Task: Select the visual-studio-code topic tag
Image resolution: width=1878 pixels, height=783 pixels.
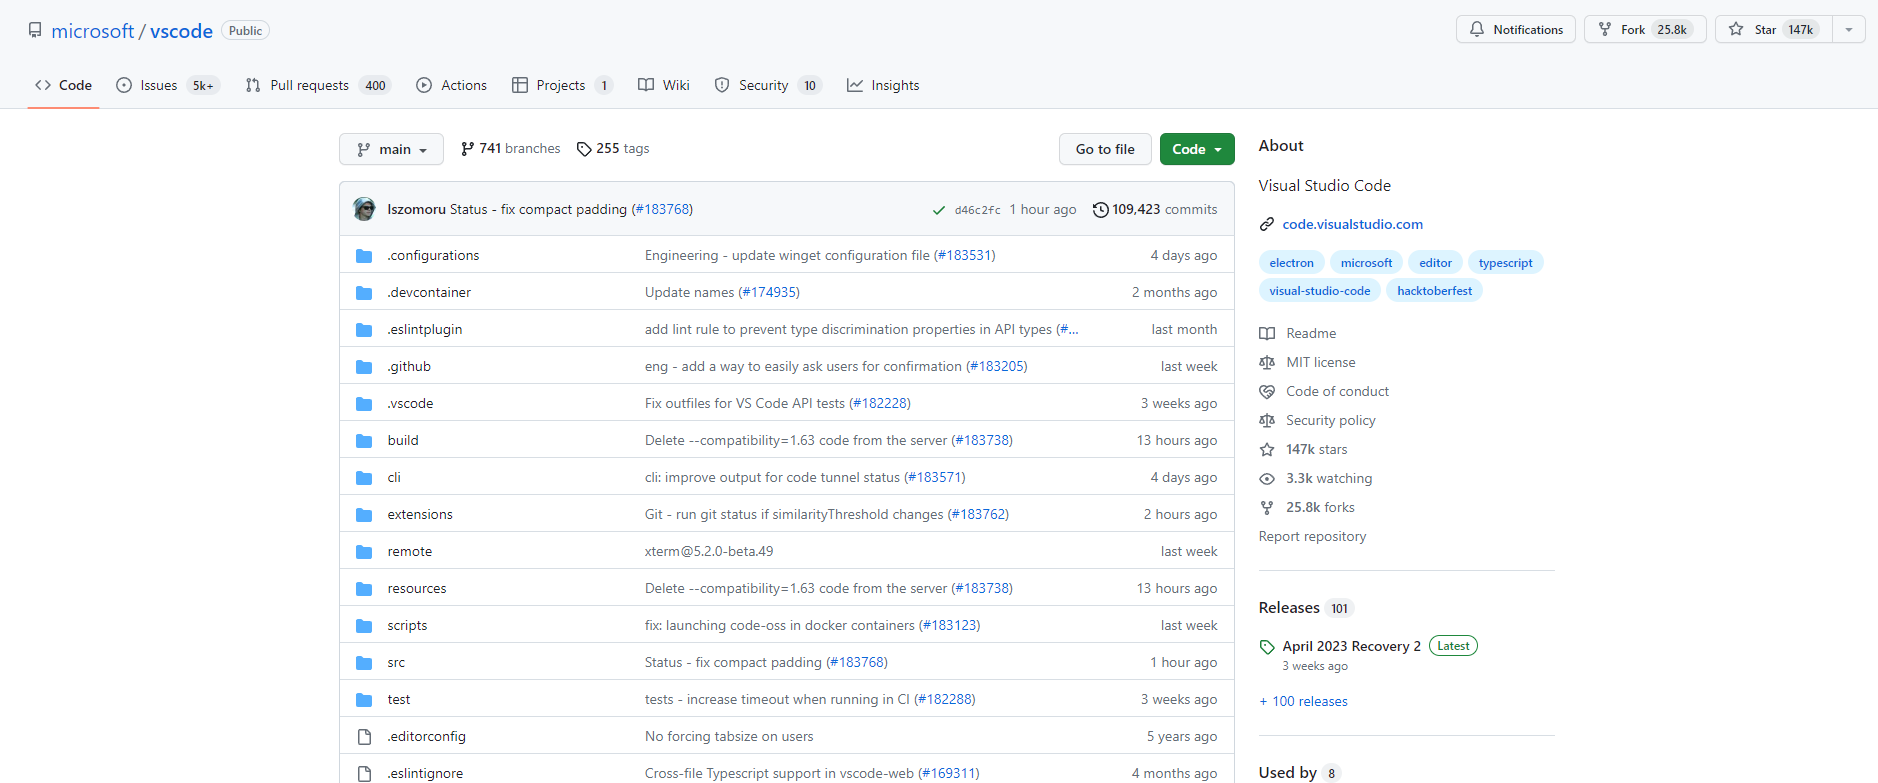Action: coord(1319,291)
